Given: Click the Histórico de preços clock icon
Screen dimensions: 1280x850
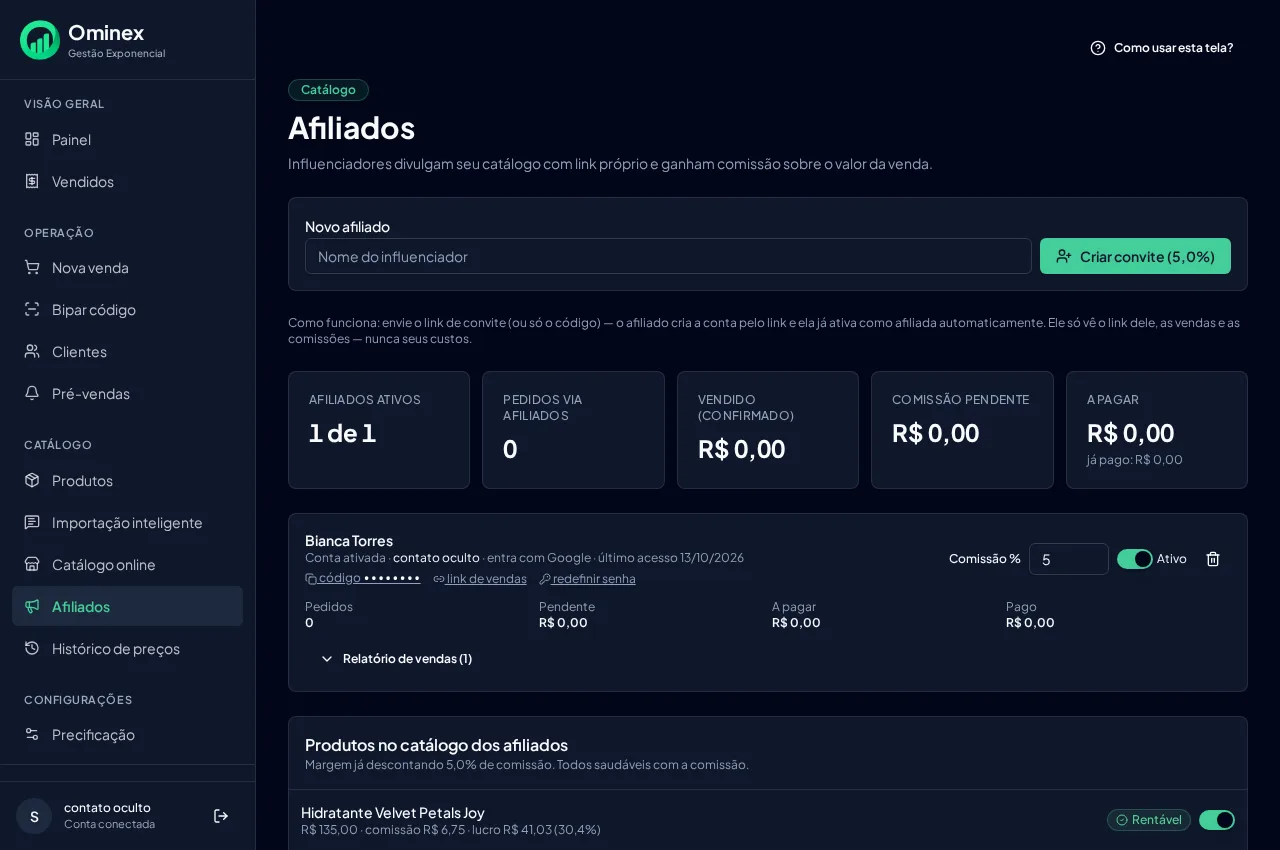Looking at the screenshot, I should [x=32, y=648].
